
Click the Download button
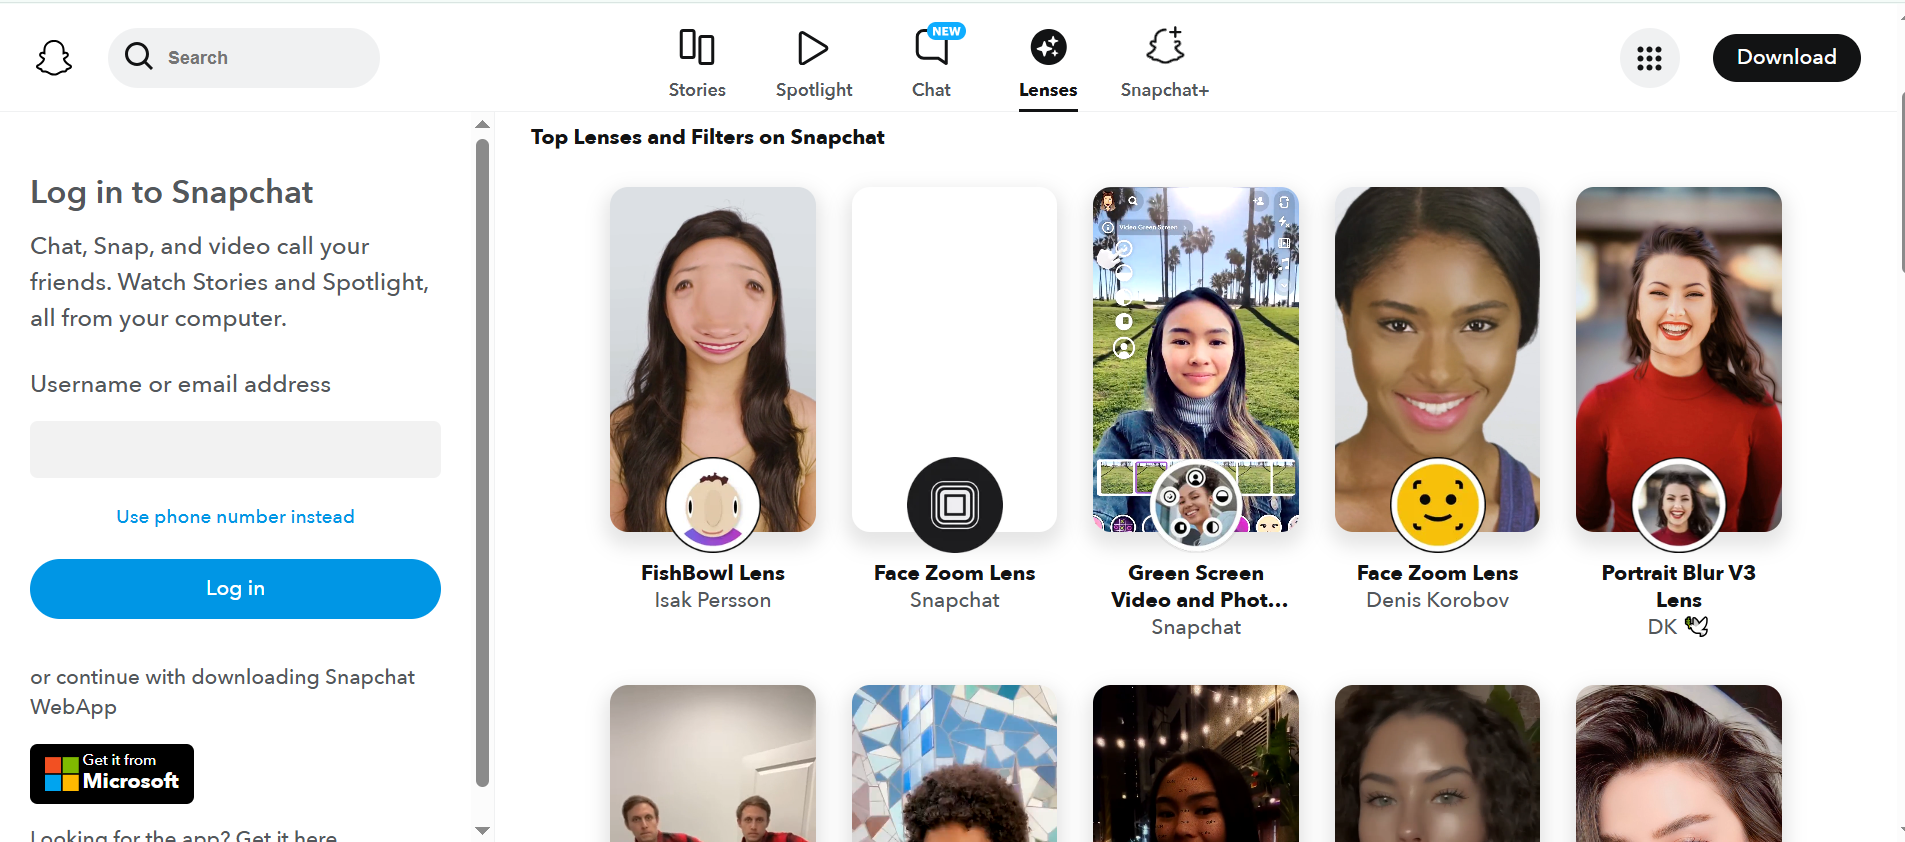[x=1786, y=58]
